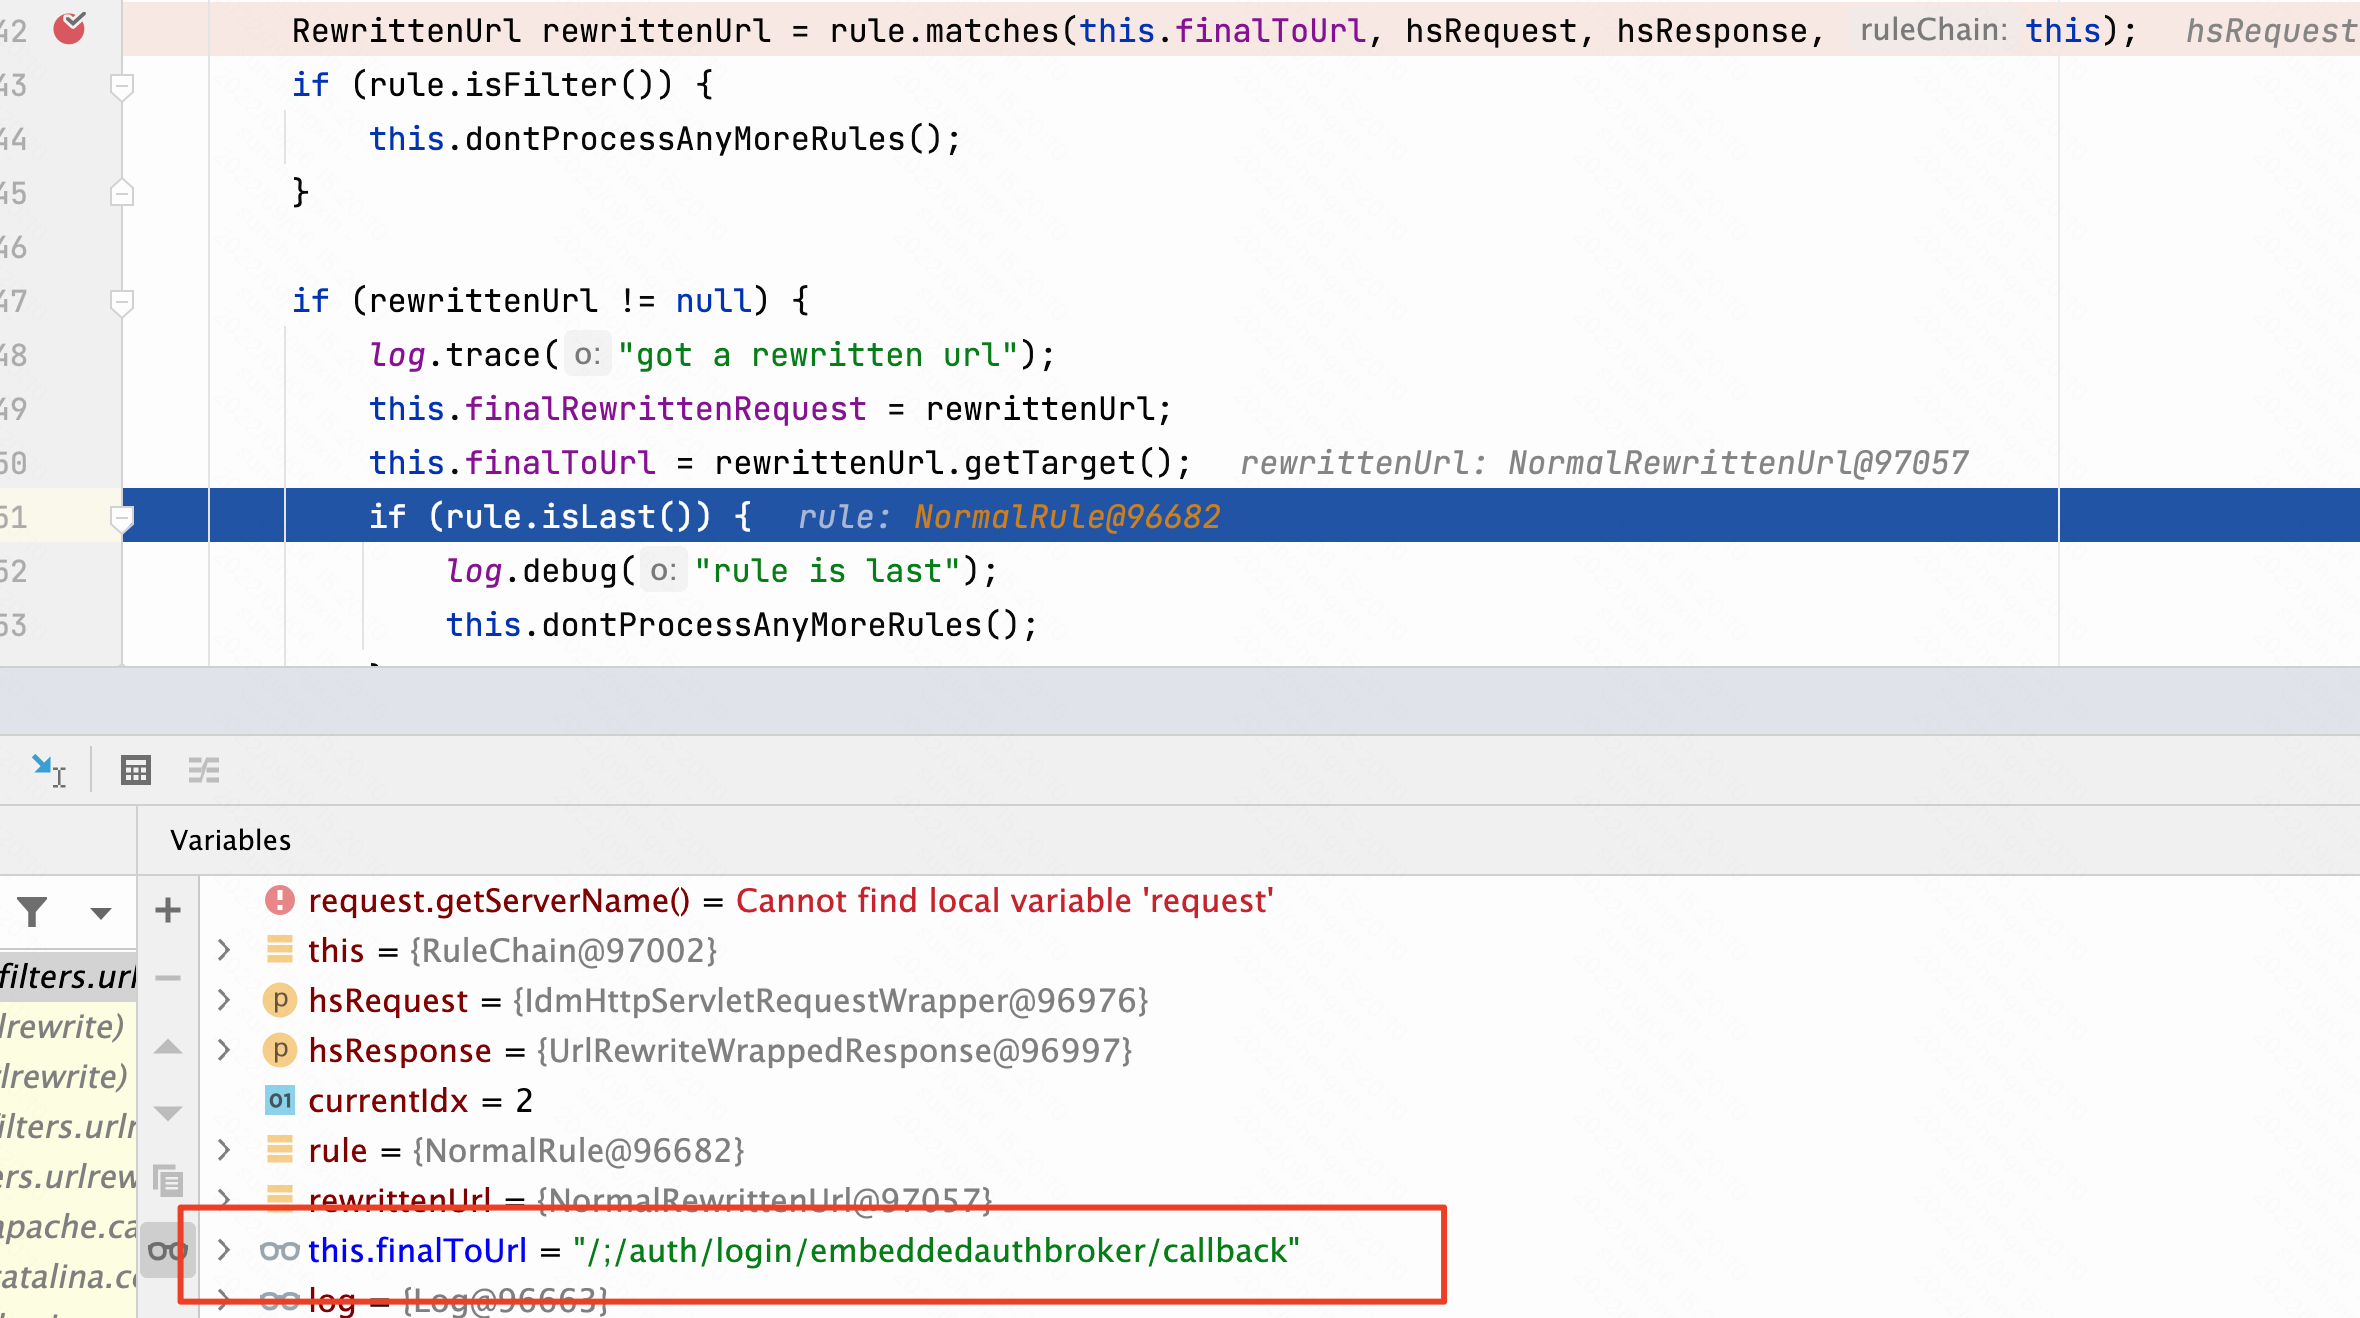Click the inline hint 'NormalRewrittenUrl@97057'

point(1738,463)
